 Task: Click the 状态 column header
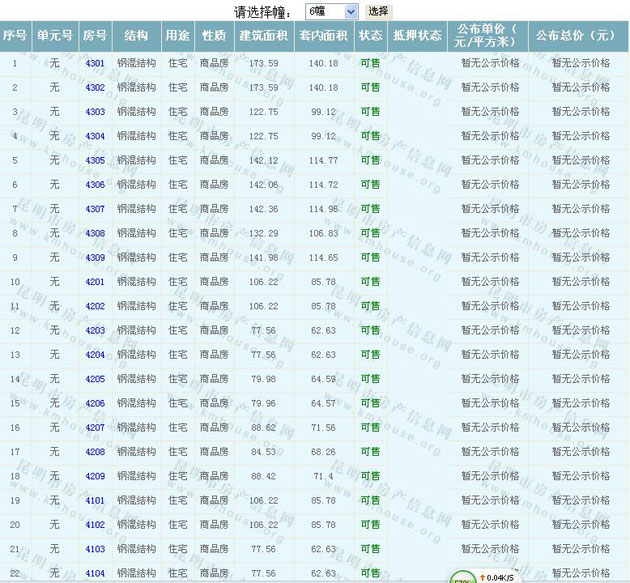tap(370, 36)
